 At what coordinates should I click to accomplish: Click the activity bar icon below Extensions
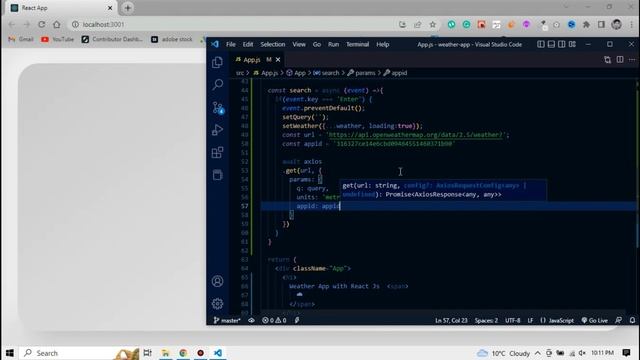218,175
